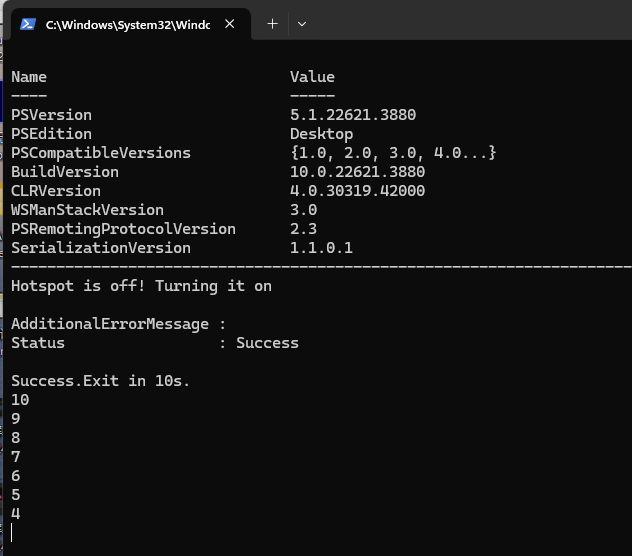Click the WSManStackVersion row label
The image size is (632, 556).
[x=87, y=210]
